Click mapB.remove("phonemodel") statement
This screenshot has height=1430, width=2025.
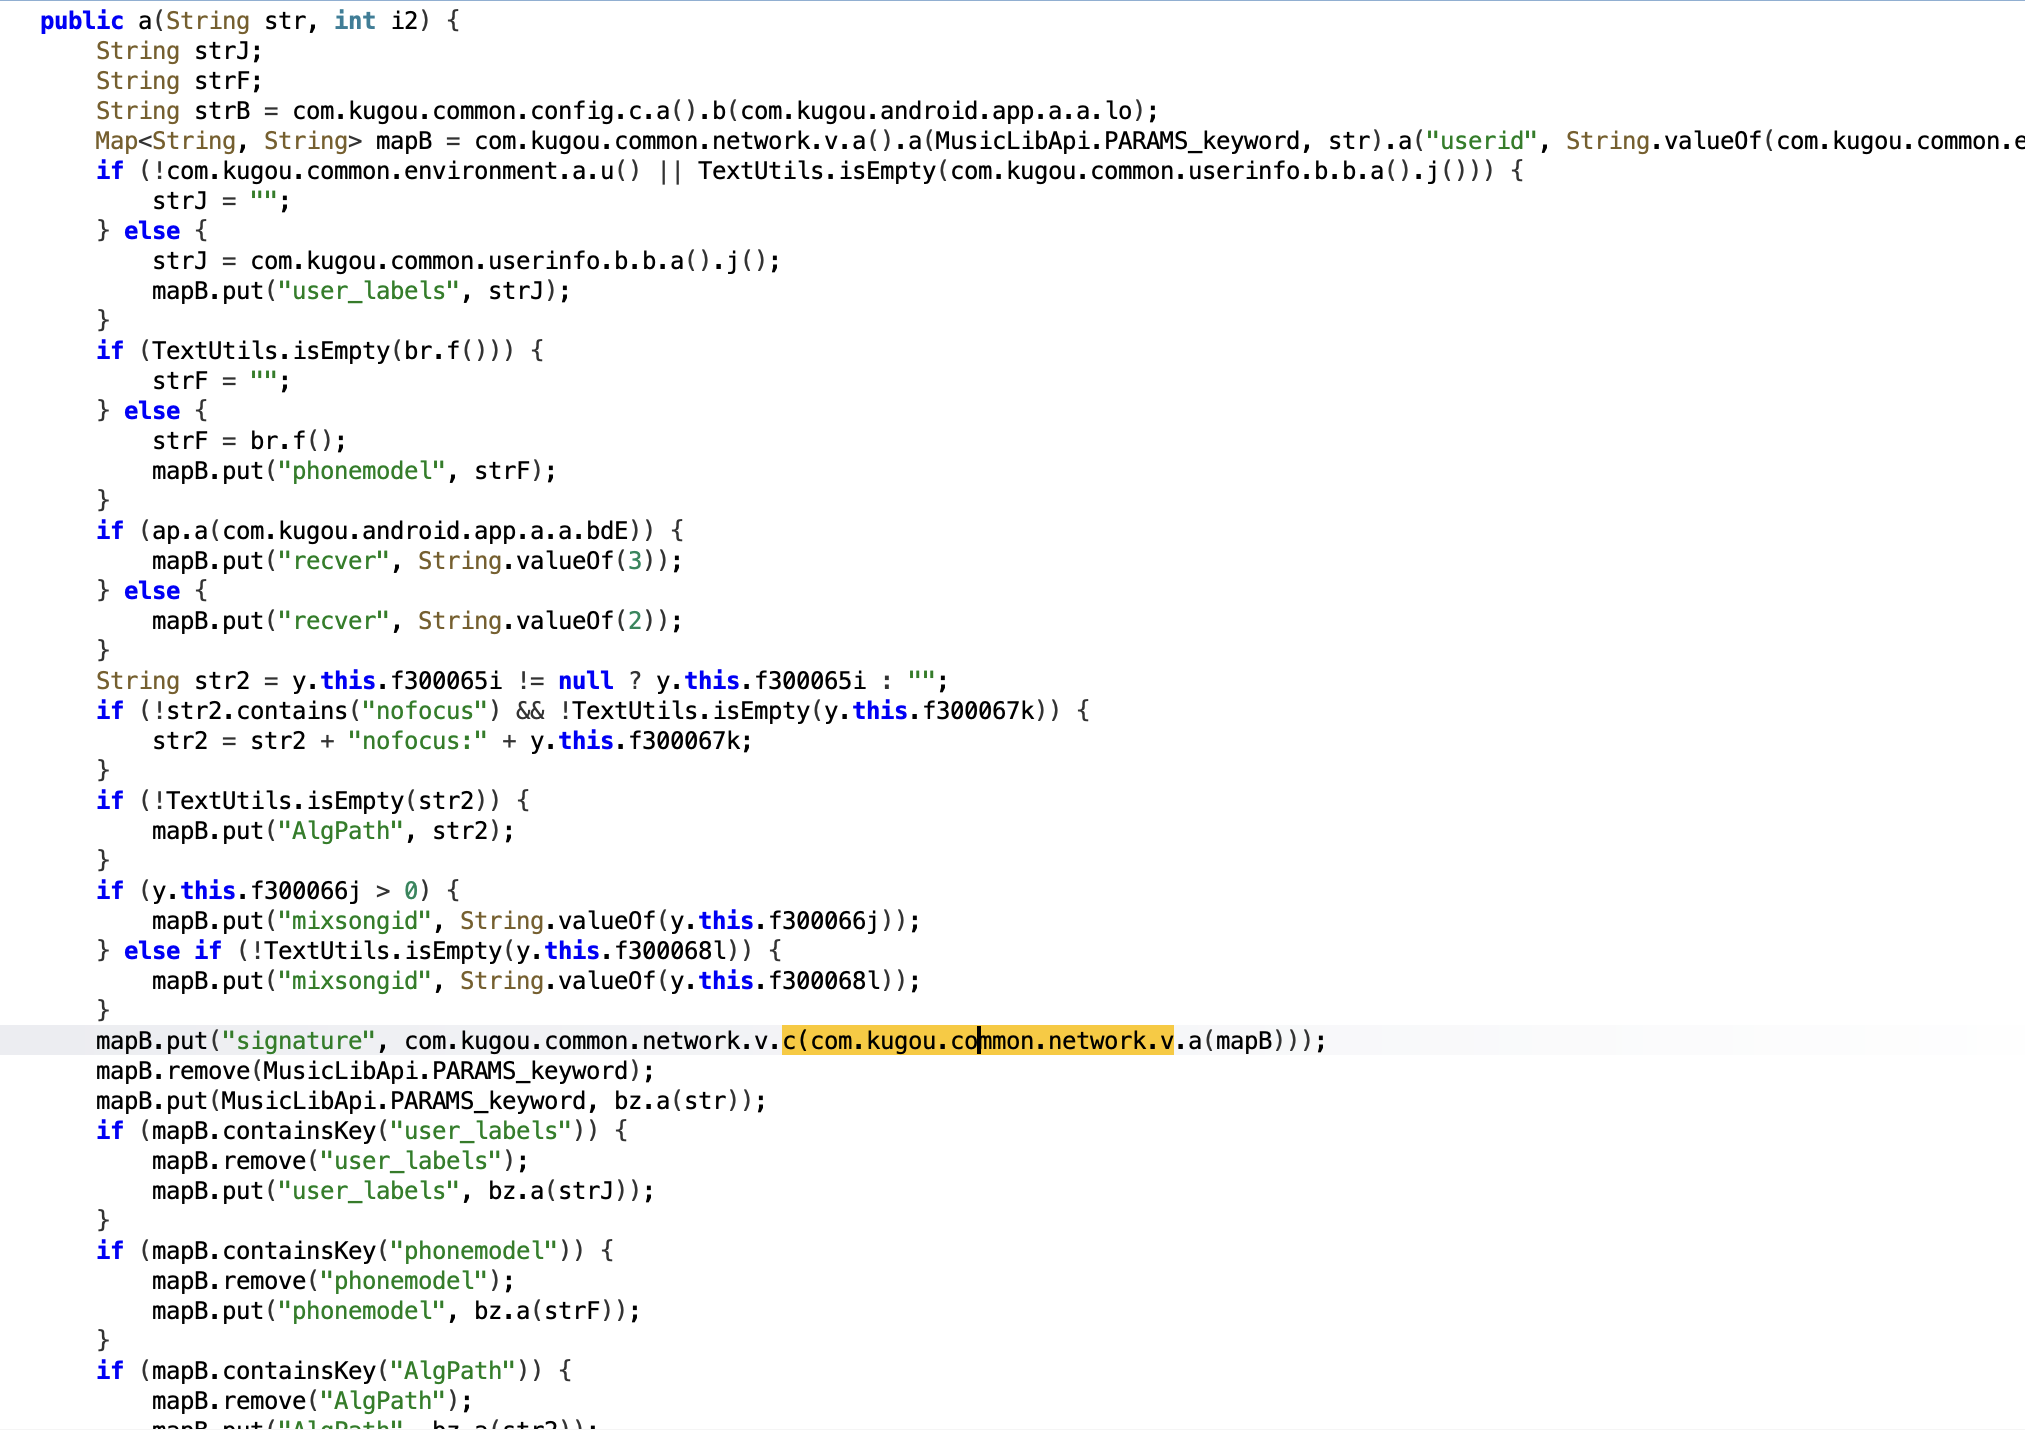coord(332,1281)
